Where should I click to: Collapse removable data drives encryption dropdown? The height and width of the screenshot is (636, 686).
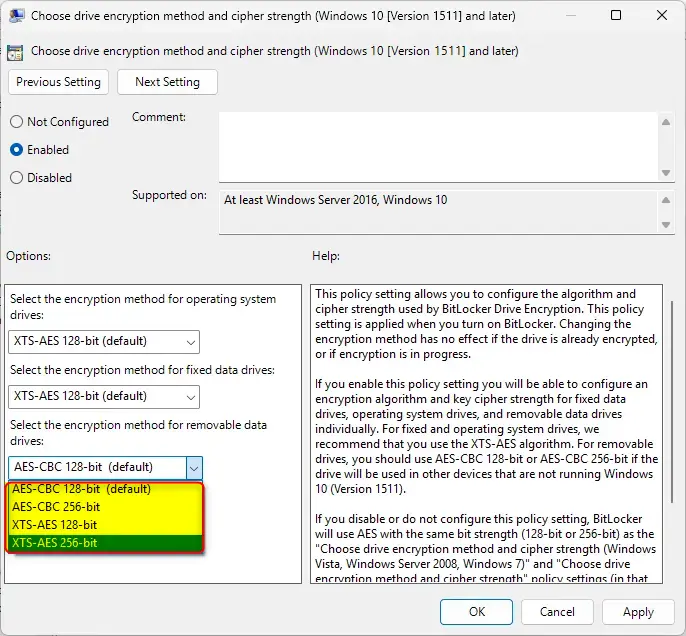(x=194, y=468)
